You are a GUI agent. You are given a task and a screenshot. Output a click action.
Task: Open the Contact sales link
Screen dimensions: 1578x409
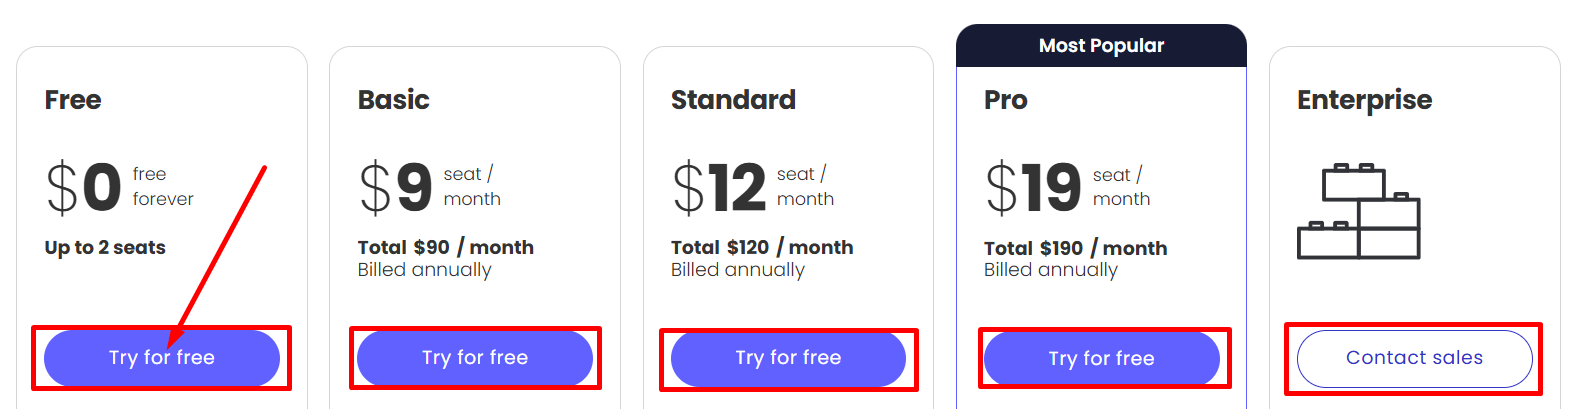tap(1414, 358)
